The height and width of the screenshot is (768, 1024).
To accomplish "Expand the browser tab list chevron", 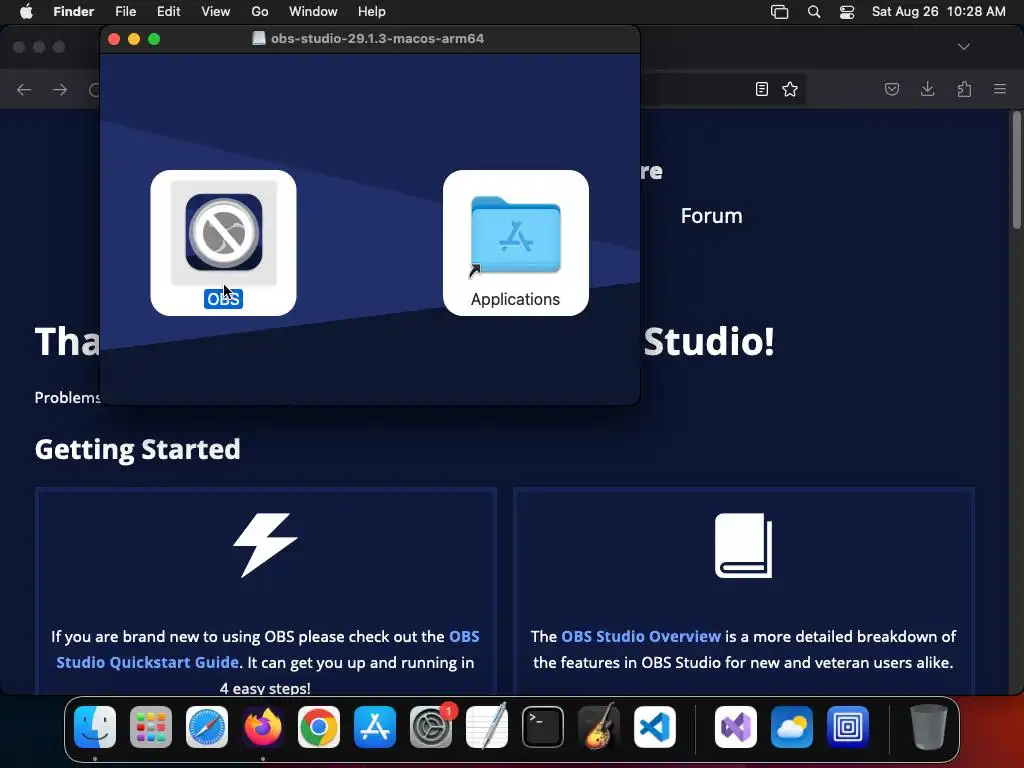I will [964, 46].
